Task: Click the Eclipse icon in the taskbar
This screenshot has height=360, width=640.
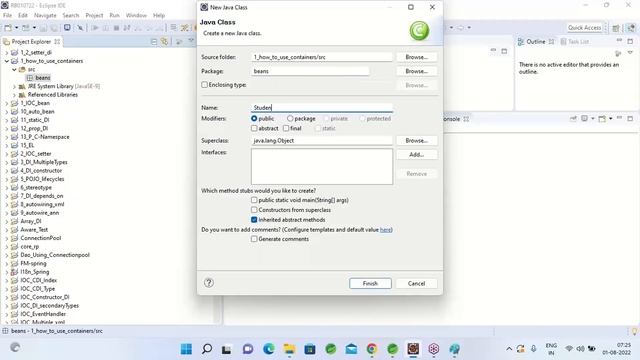Action: click(413, 349)
